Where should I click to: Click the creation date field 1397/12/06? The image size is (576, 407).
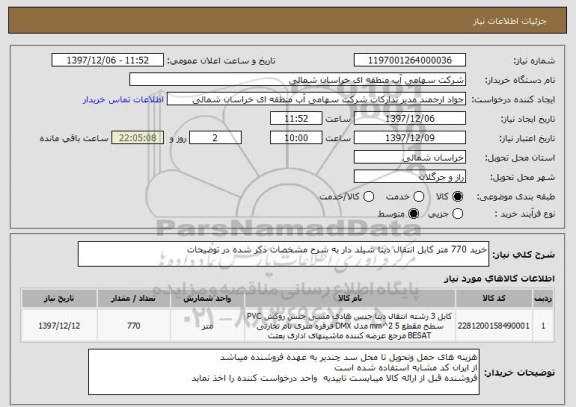(x=410, y=119)
